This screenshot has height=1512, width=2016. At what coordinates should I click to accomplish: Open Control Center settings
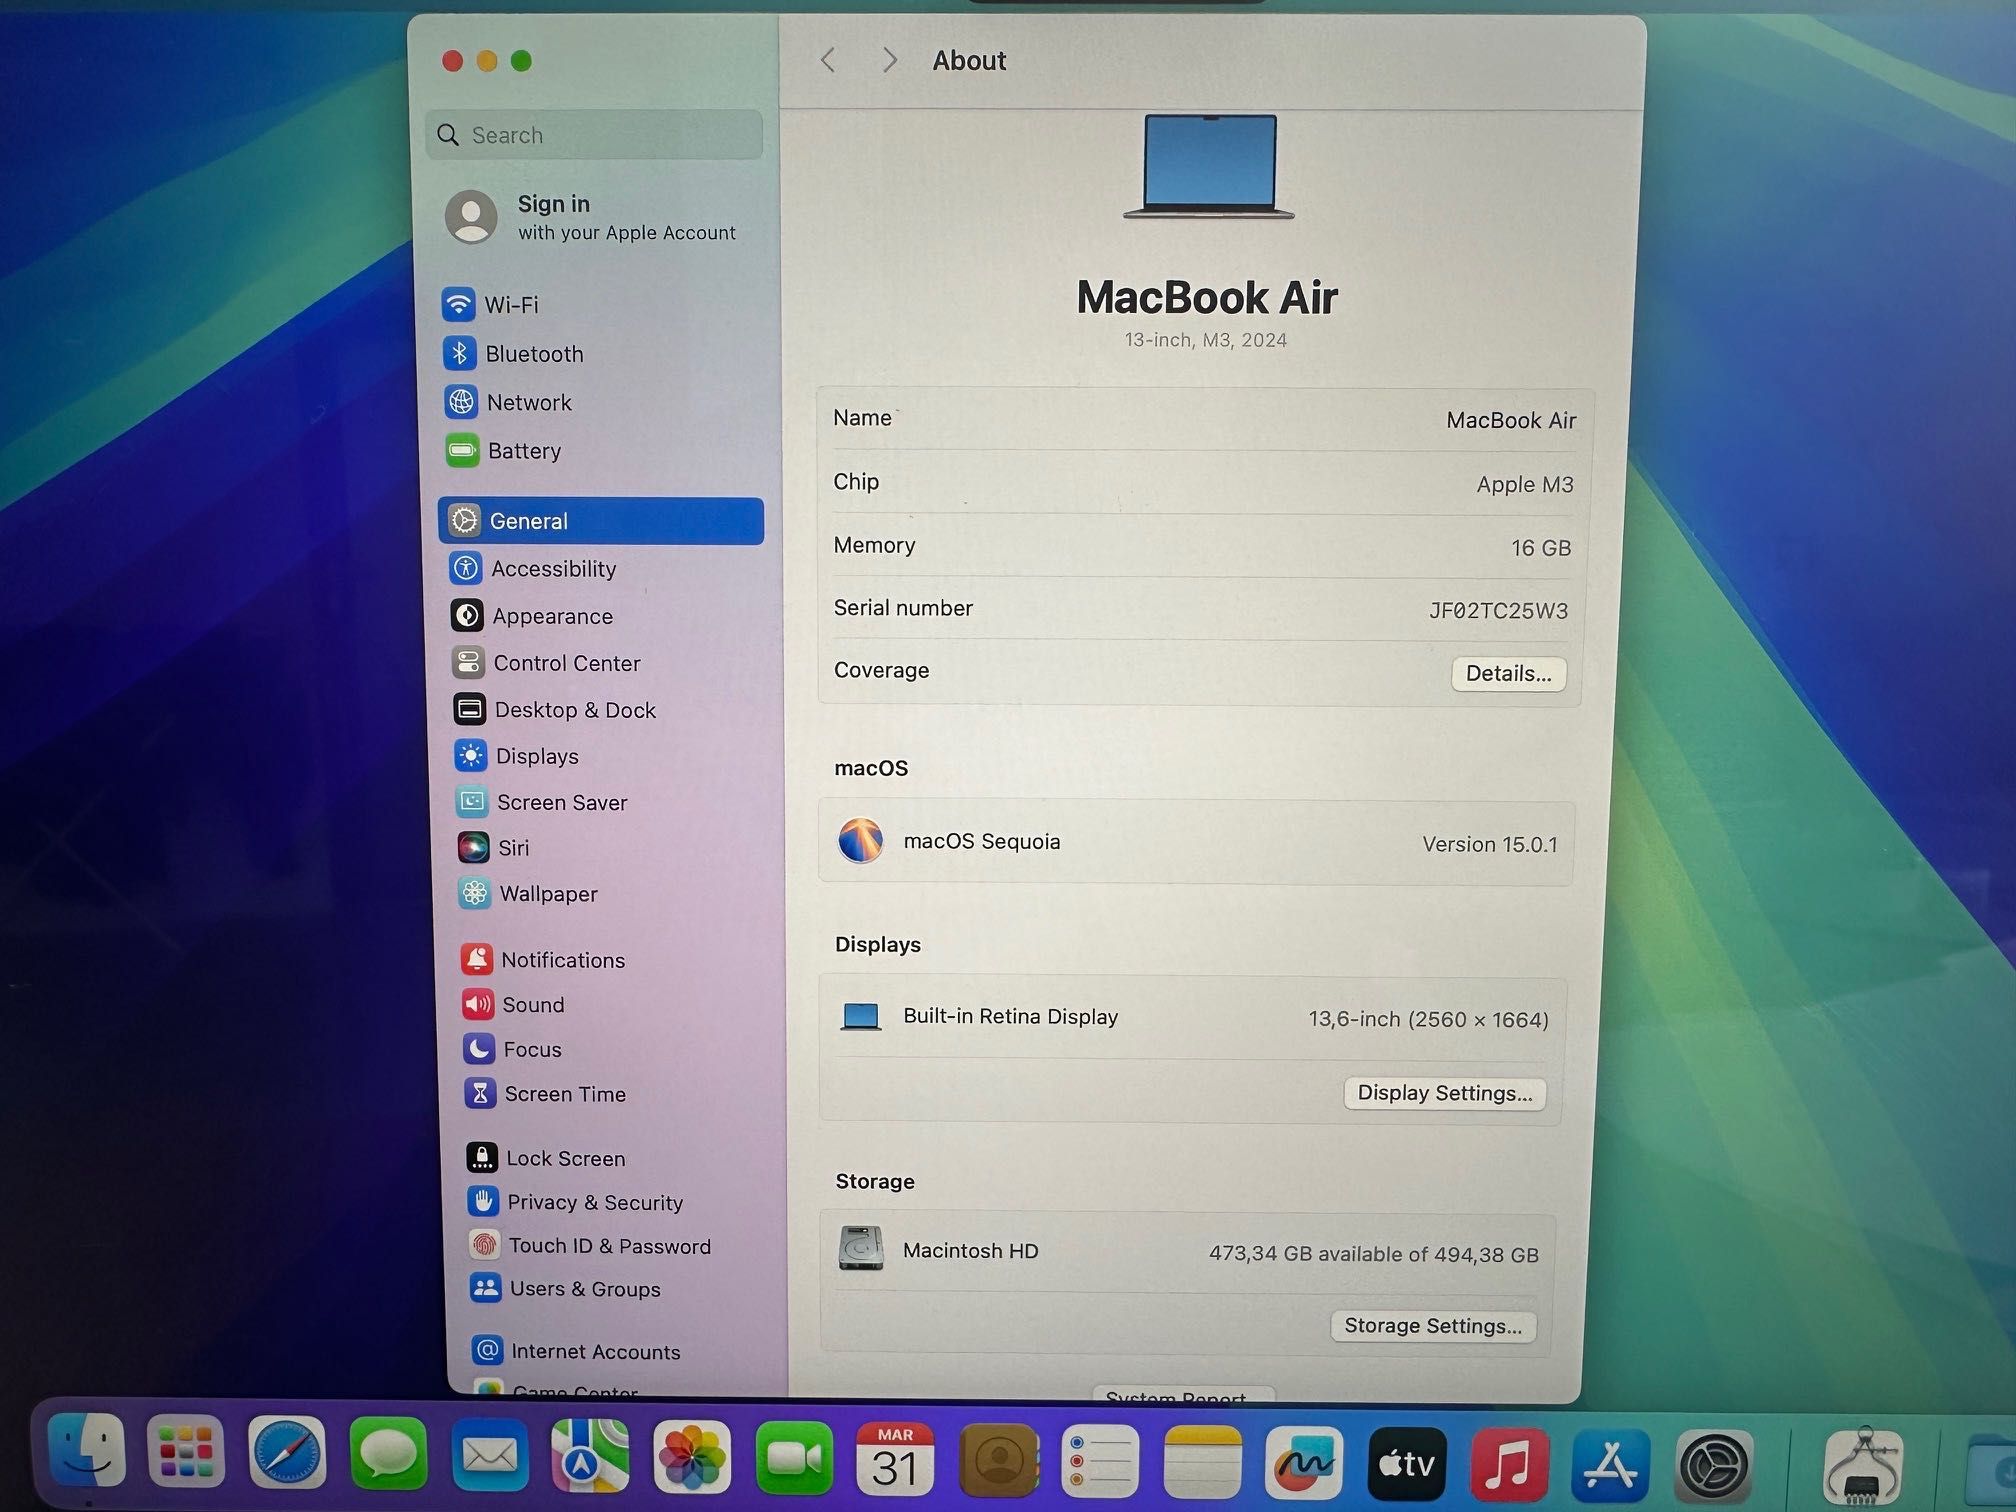tap(547, 663)
